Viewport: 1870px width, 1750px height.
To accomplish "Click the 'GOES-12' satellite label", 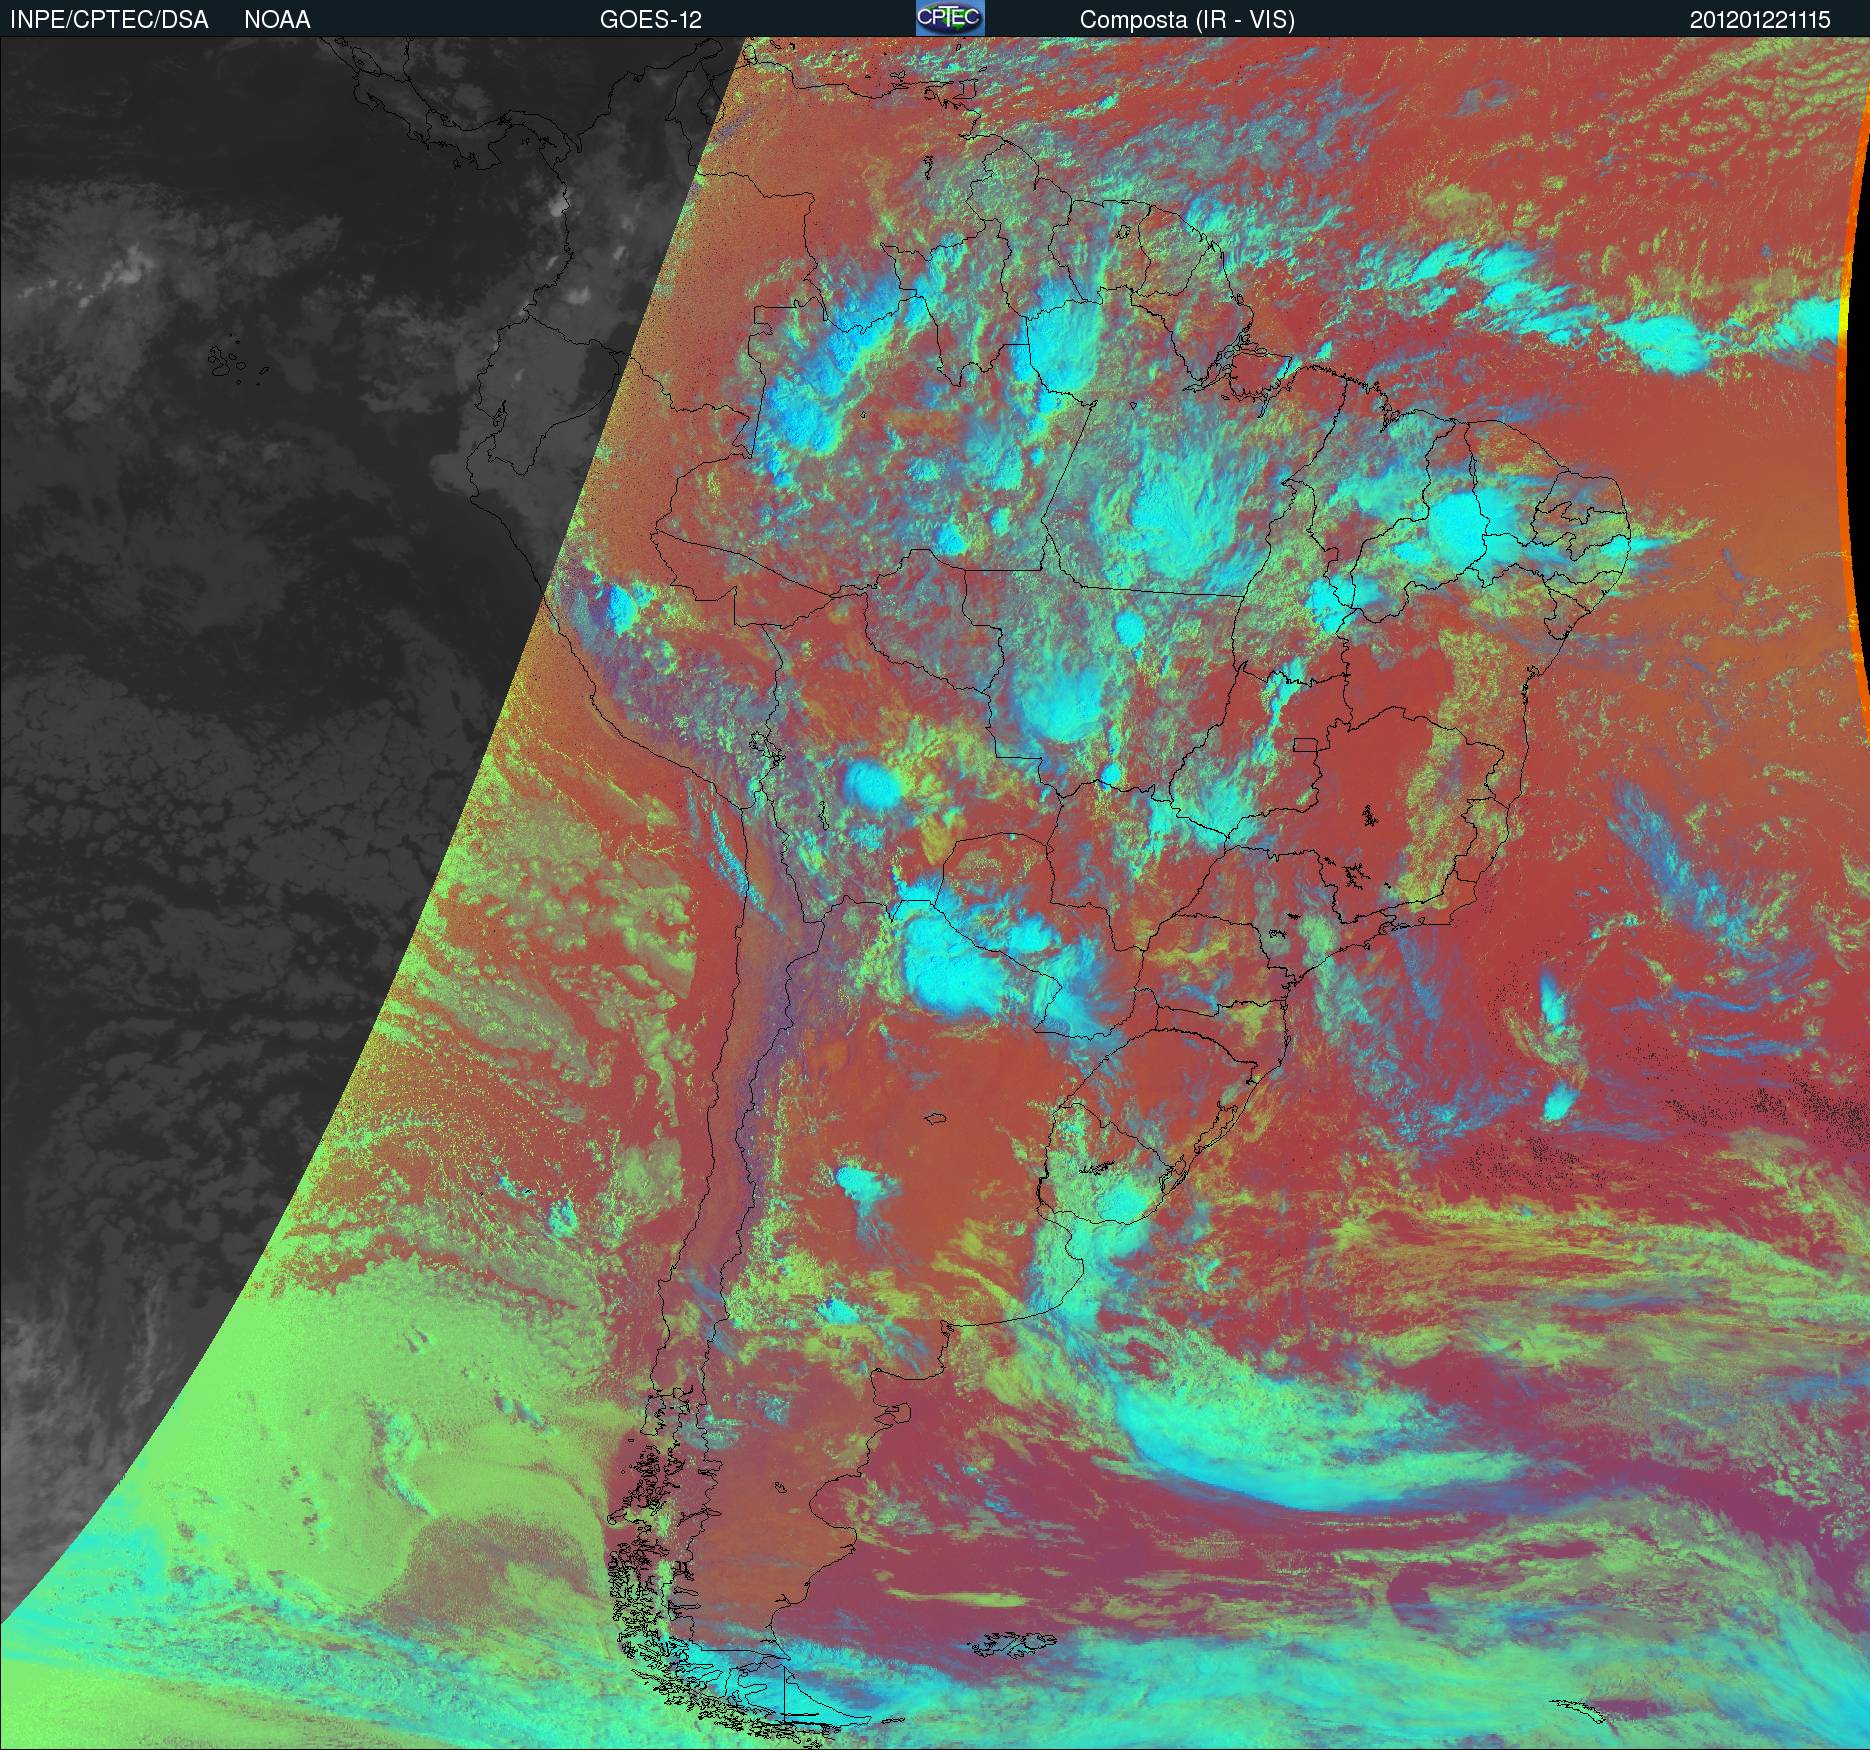I will [x=651, y=20].
